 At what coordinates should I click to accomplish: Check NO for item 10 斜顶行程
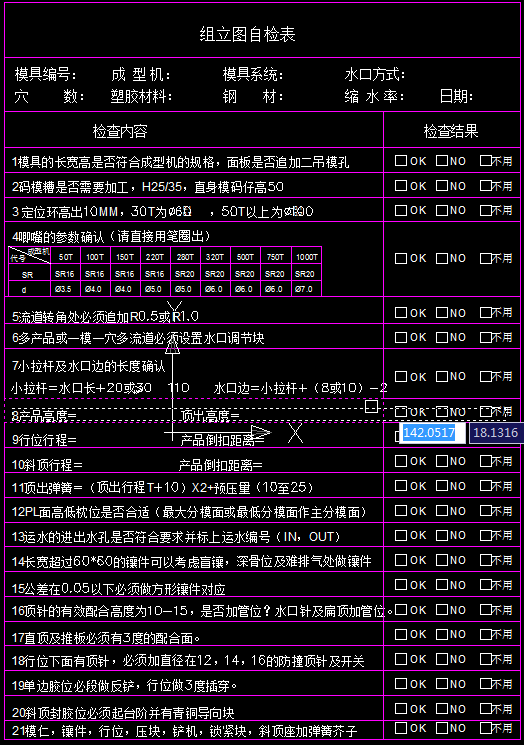tap(441, 461)
